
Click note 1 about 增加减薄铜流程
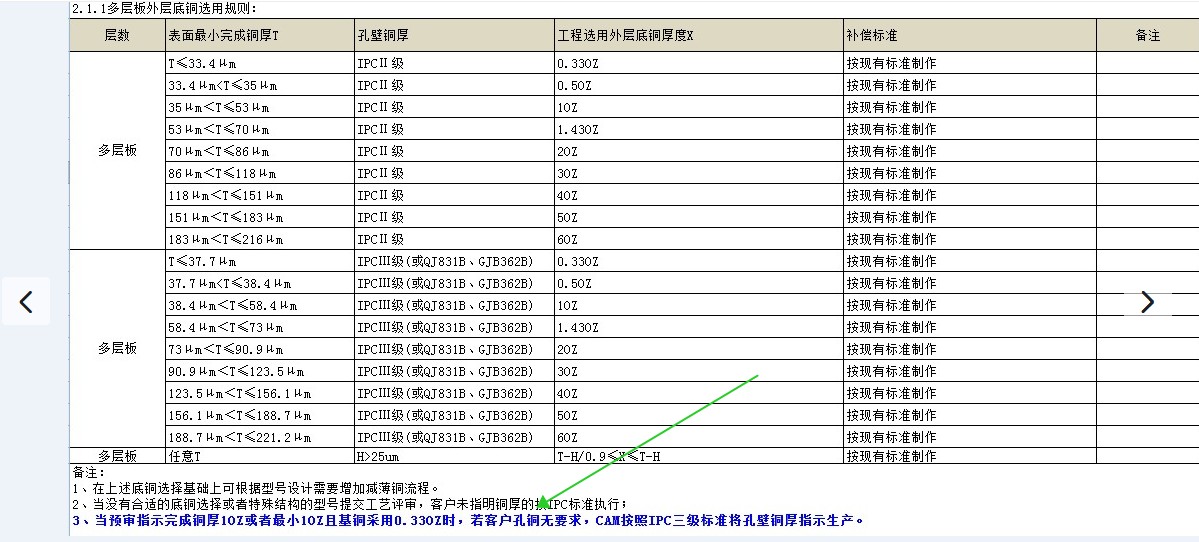pos(256,488)
